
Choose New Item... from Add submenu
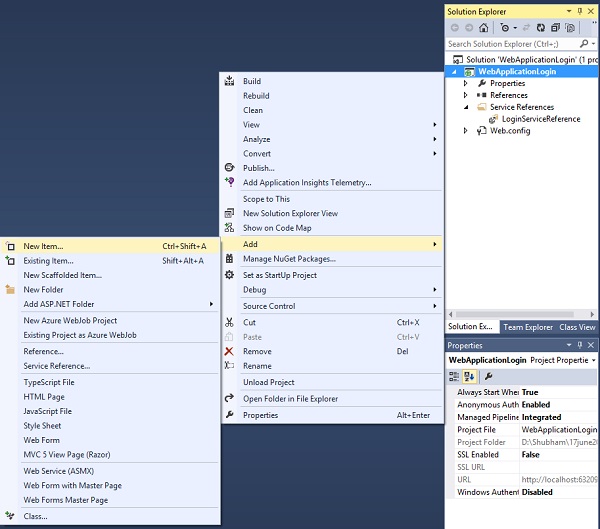coord(110,246)
